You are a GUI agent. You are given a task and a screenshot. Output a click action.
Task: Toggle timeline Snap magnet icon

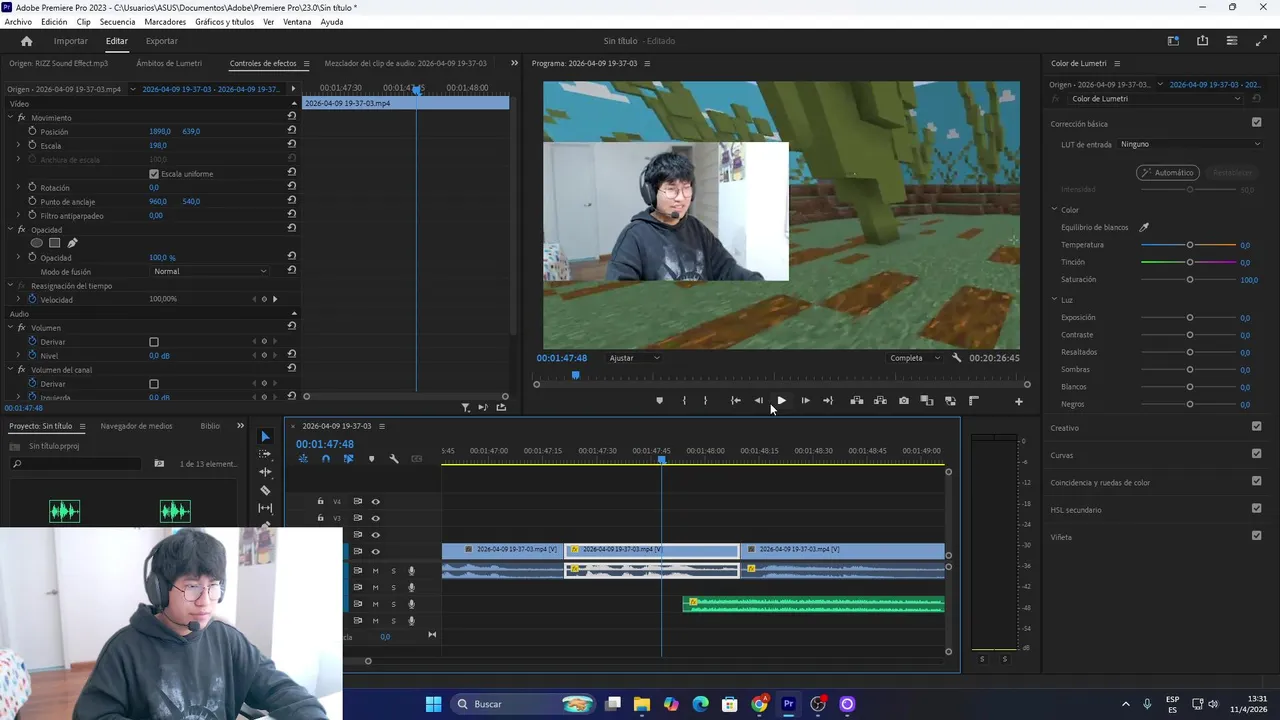point(326,459)
